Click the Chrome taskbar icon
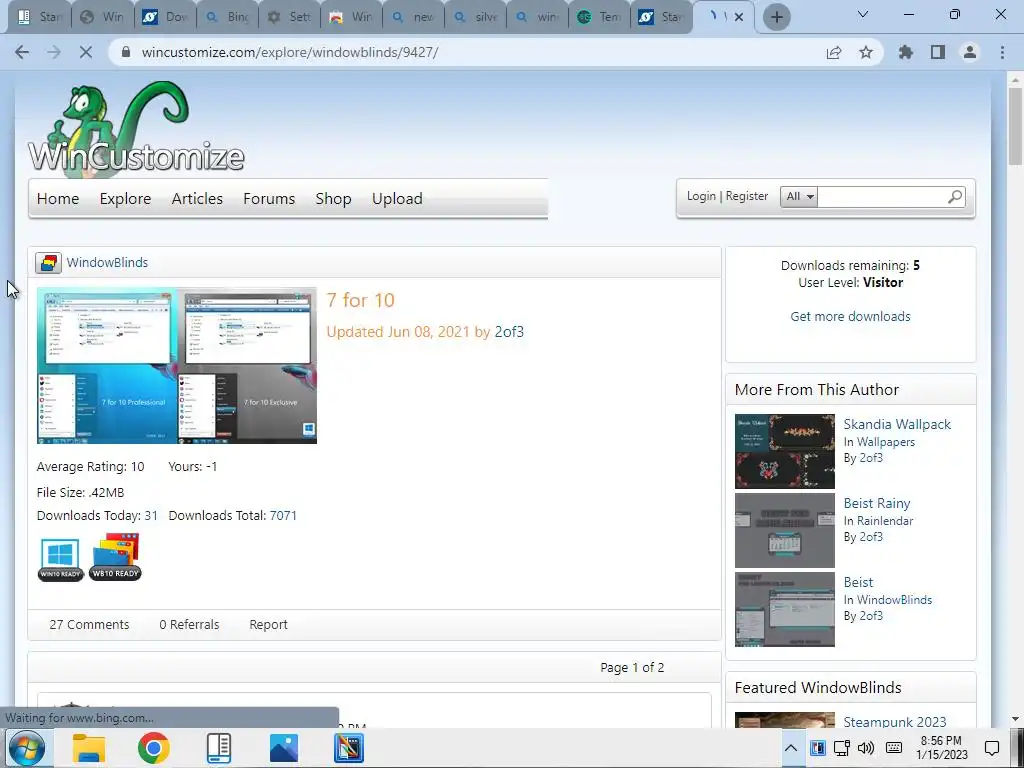The image size is (1024, 768). coord(153,748)
